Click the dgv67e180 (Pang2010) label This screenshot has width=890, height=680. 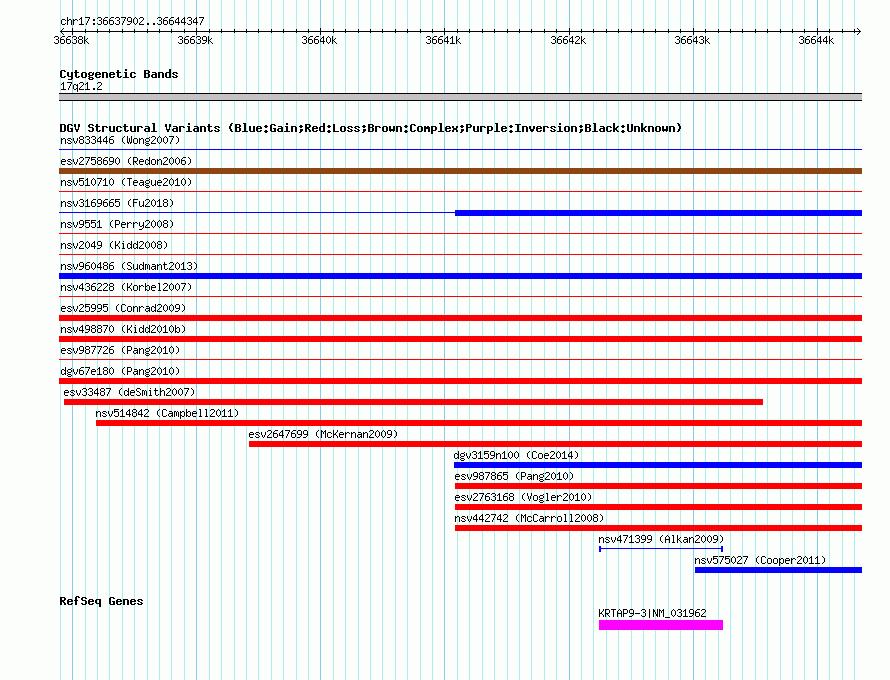point(120,371)
